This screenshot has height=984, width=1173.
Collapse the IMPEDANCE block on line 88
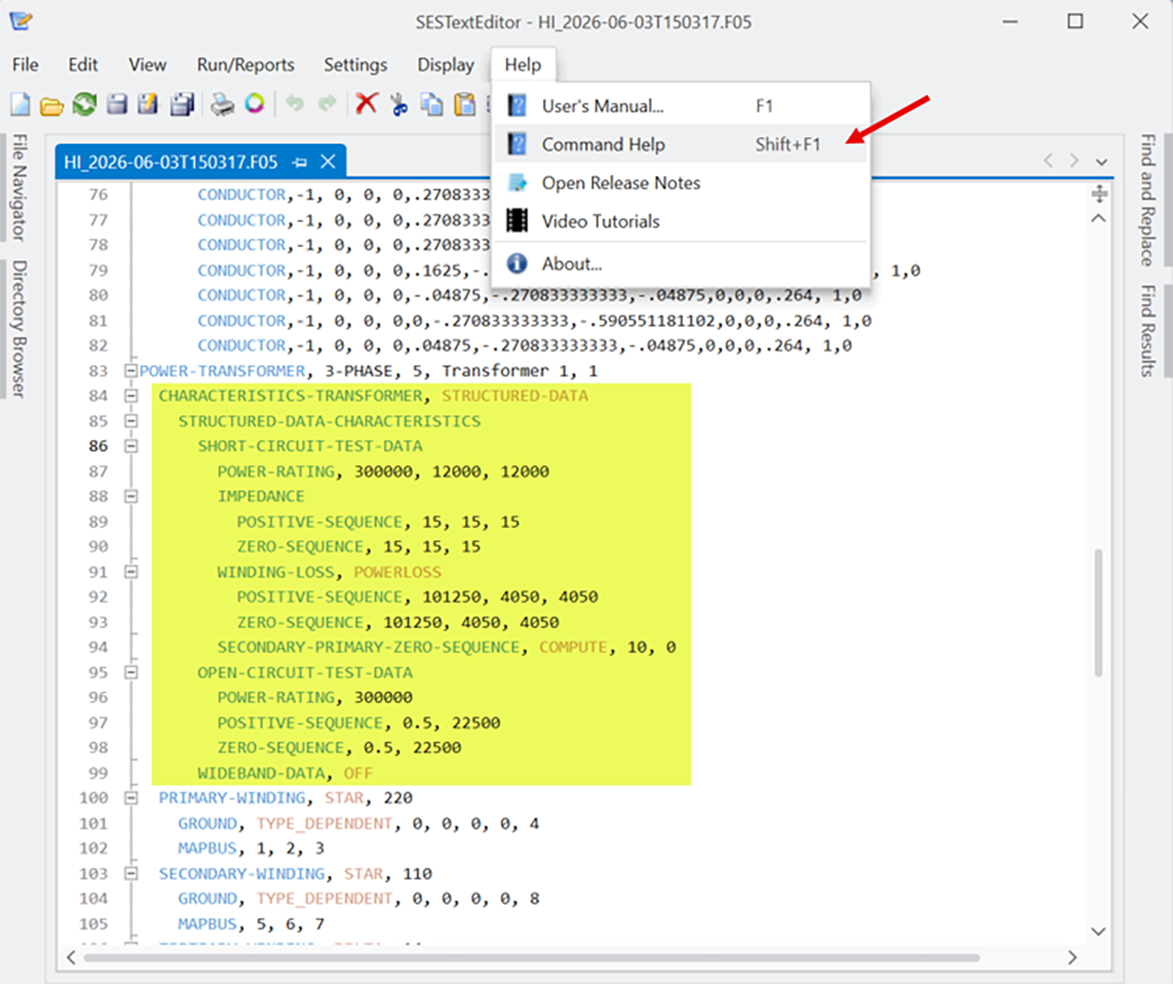click(131, 496)
